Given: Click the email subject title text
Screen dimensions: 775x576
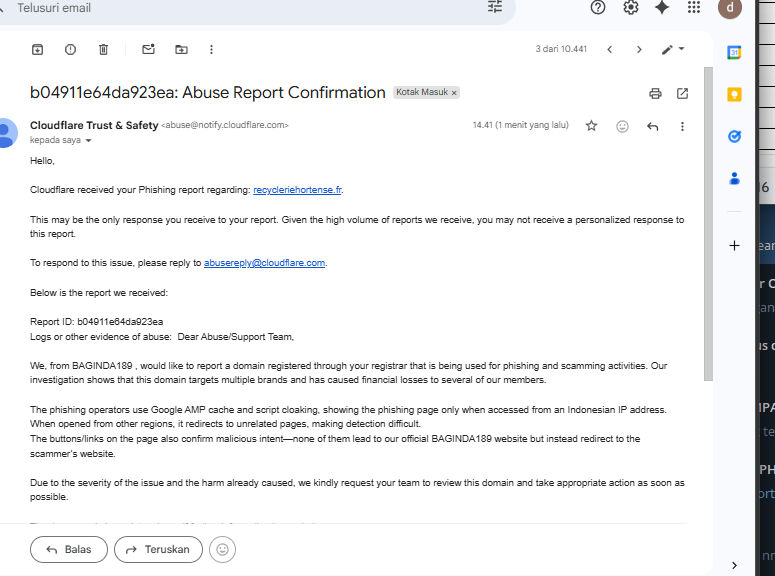Looking at the screenshot, I should 208,93.
